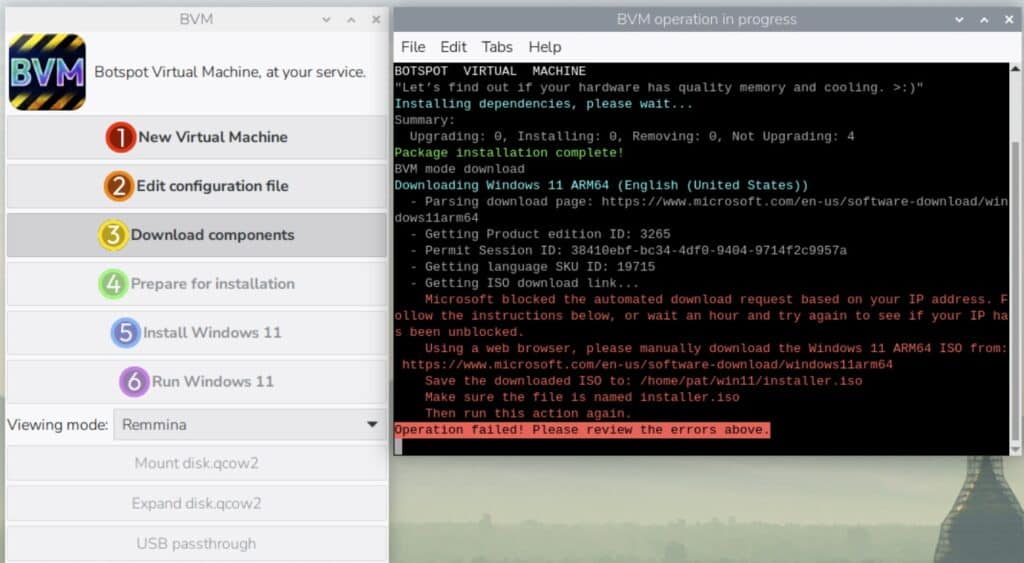Screen dimensions: 1024x563
Task: Click the red number 1 circle icon
Action: click(120, 137)
